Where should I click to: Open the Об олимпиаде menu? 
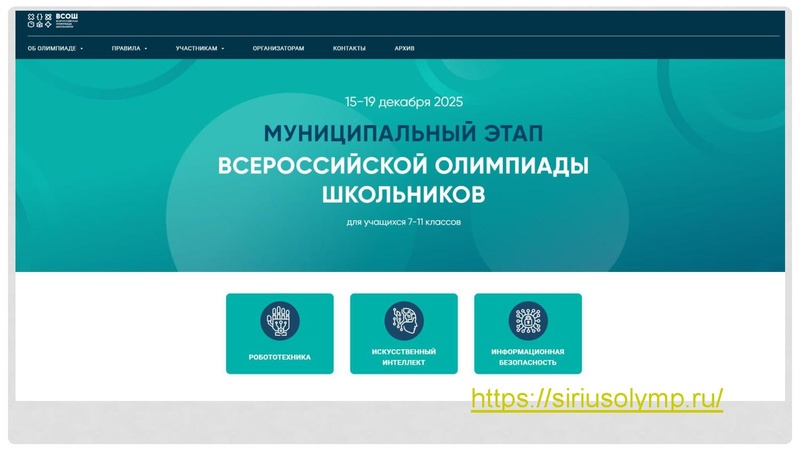pos(52,48)
